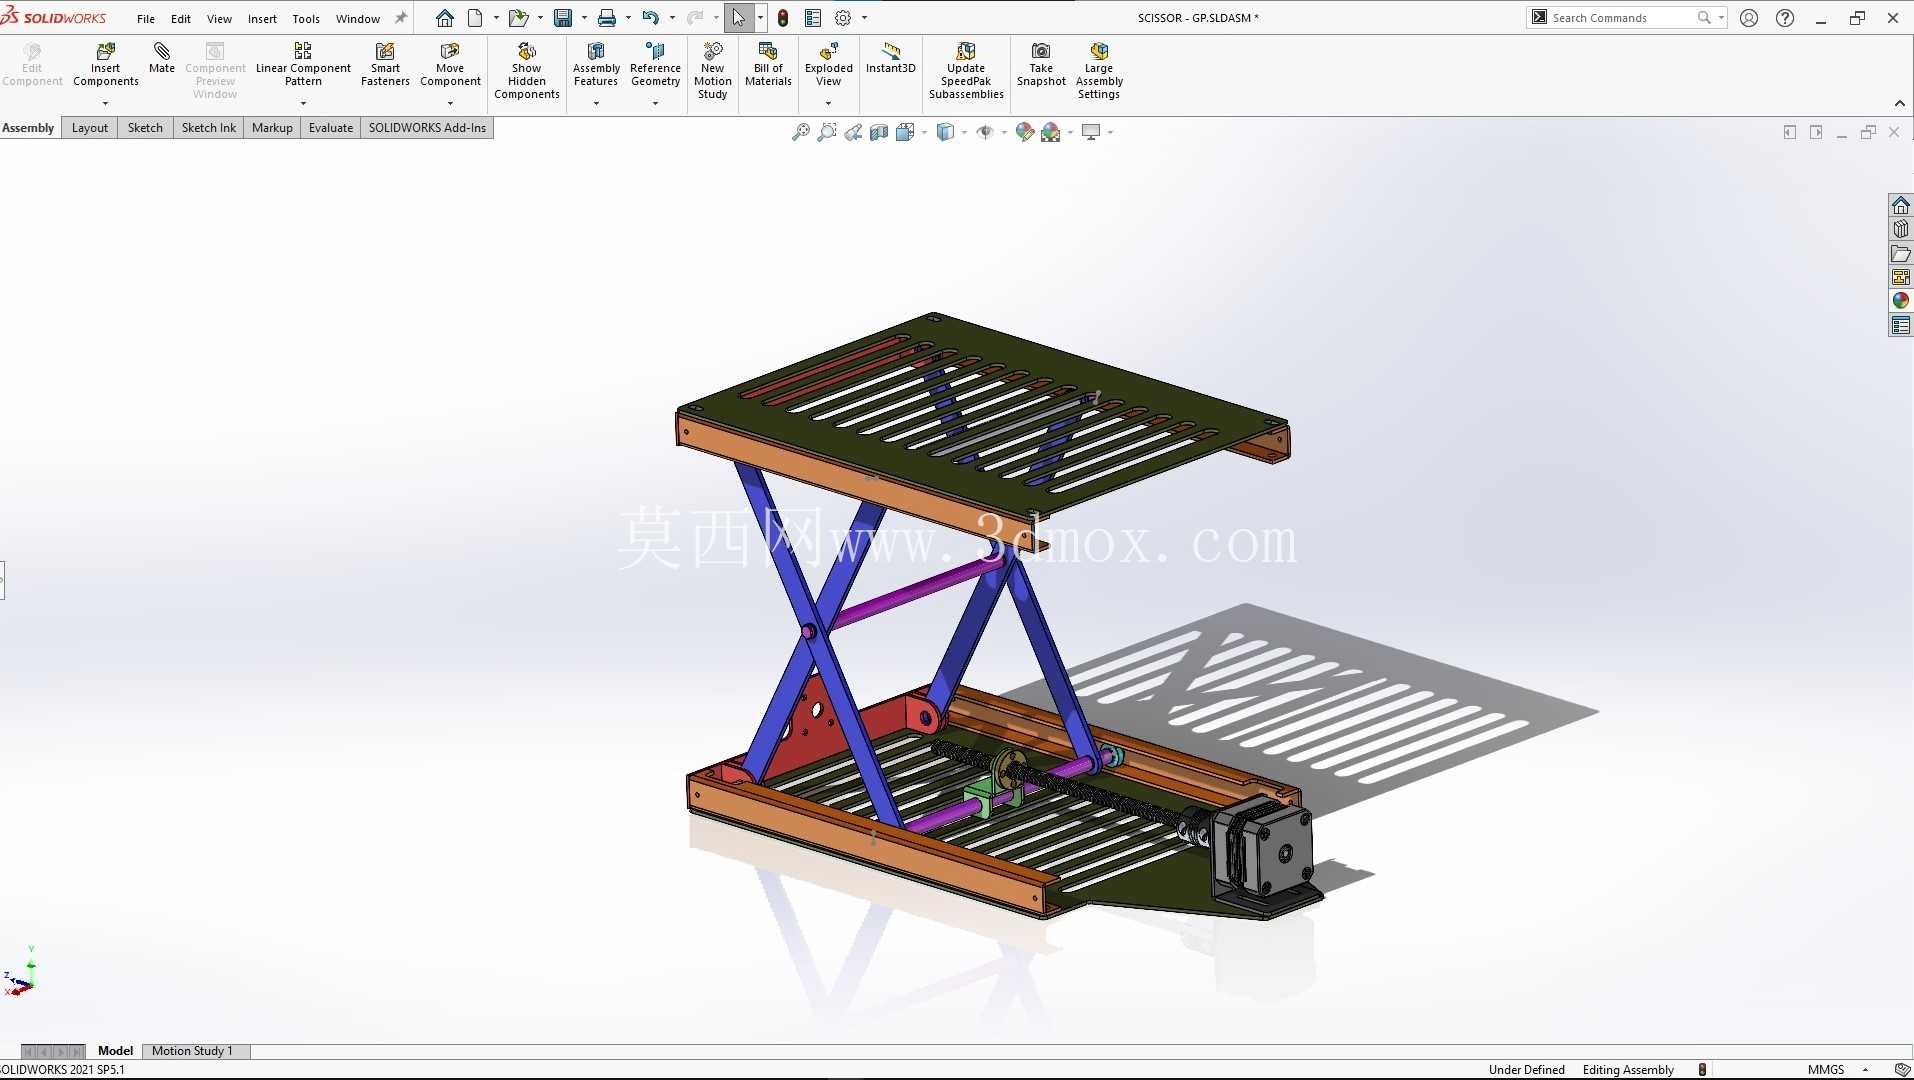This screenshot has height=1080, width=1914.
Task: Open Options gear icon
Action: [843, 18]
